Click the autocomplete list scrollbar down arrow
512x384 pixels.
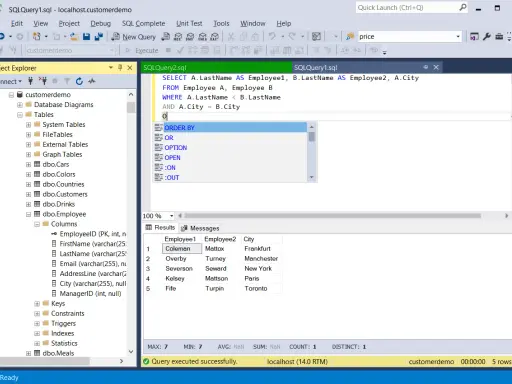tap(312, 177)
